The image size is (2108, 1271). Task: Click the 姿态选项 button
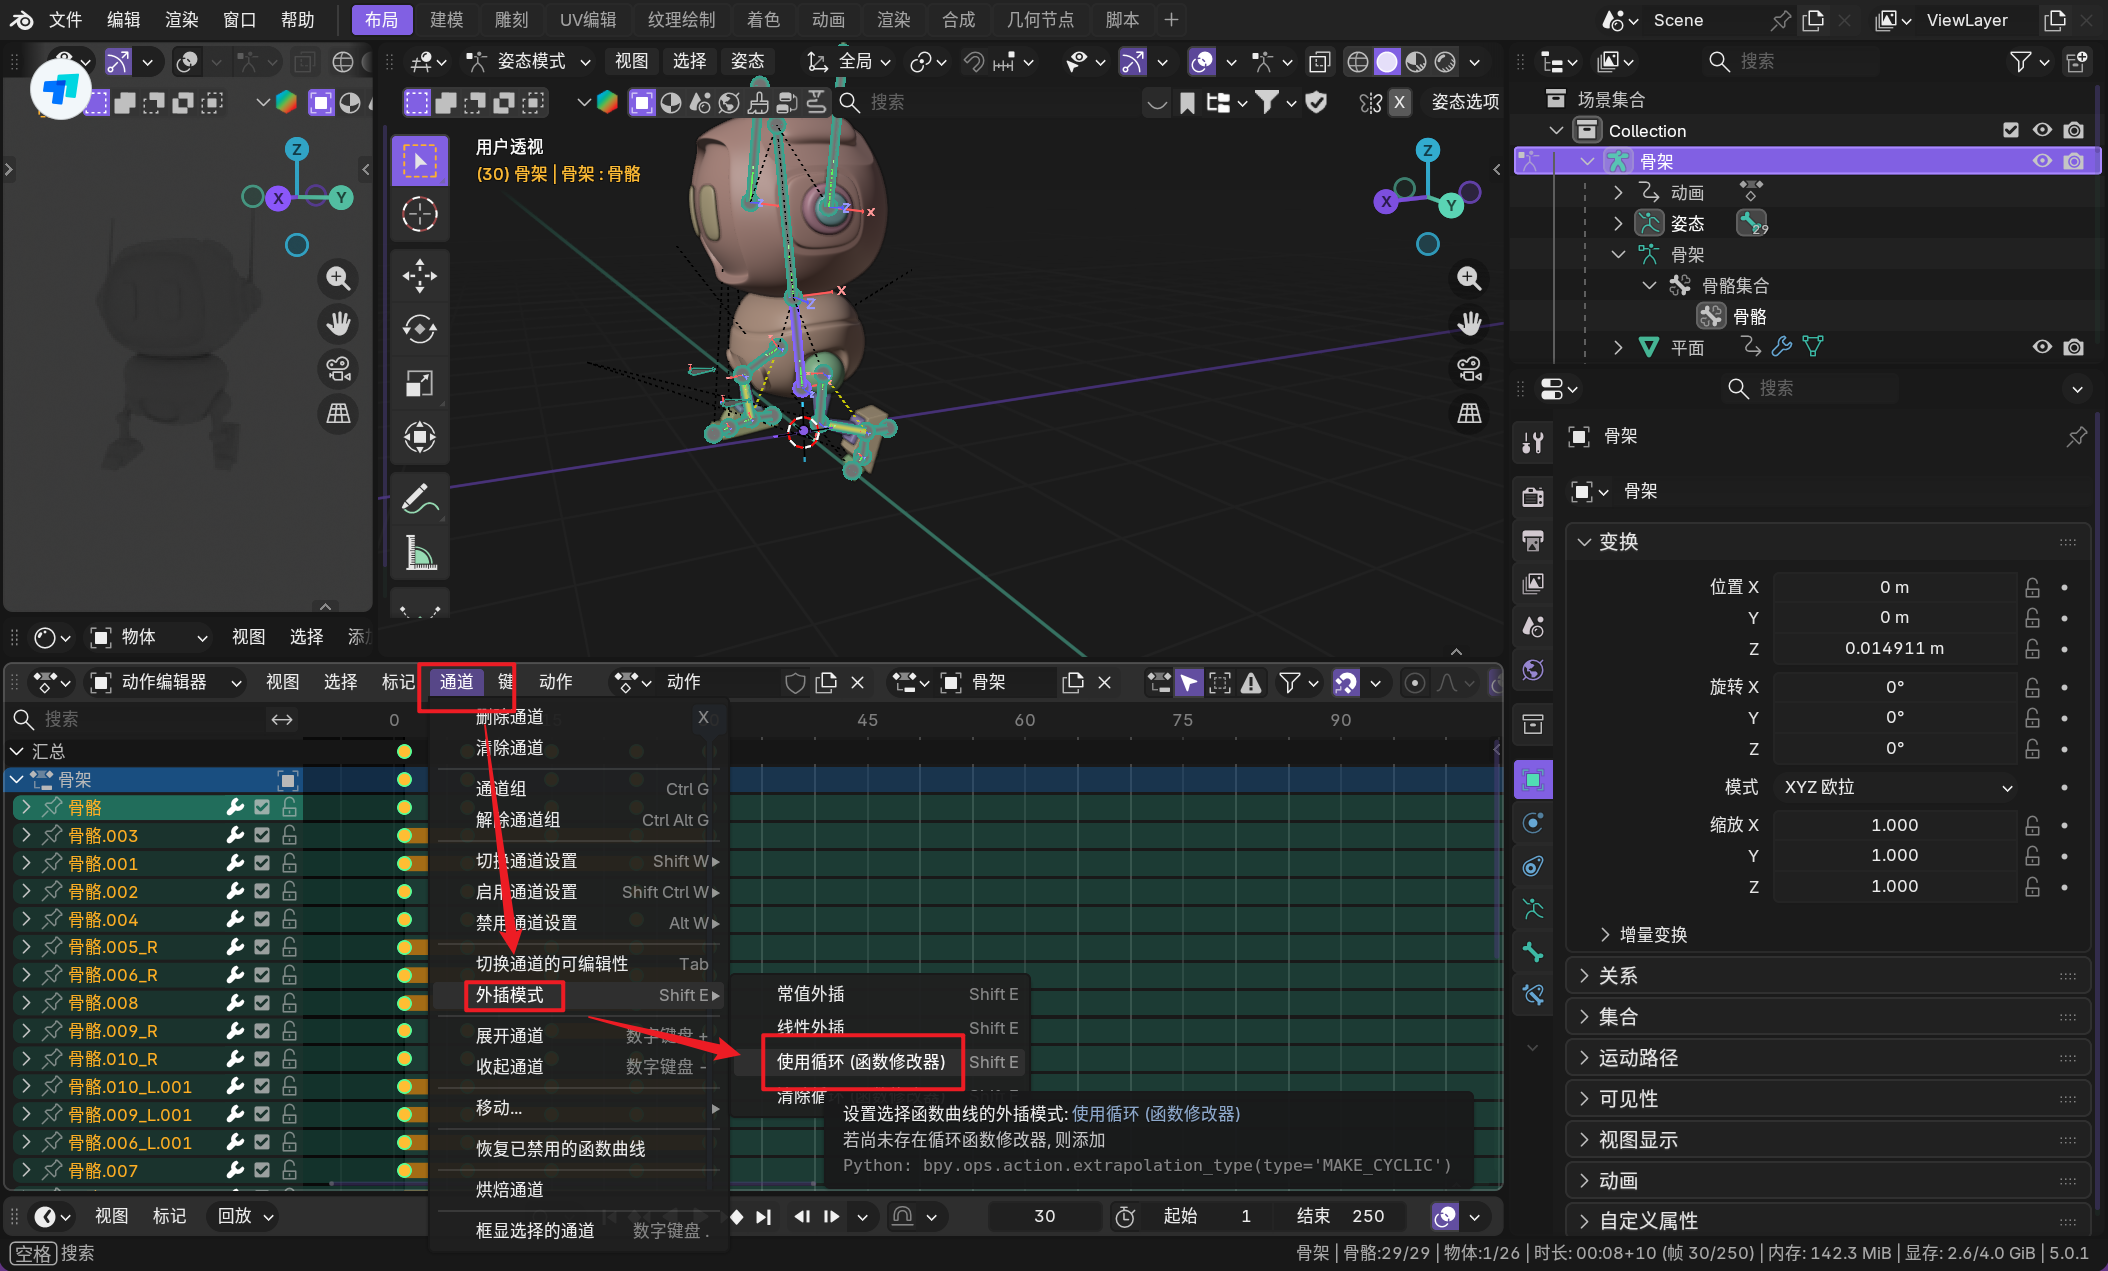[1464, 102]
